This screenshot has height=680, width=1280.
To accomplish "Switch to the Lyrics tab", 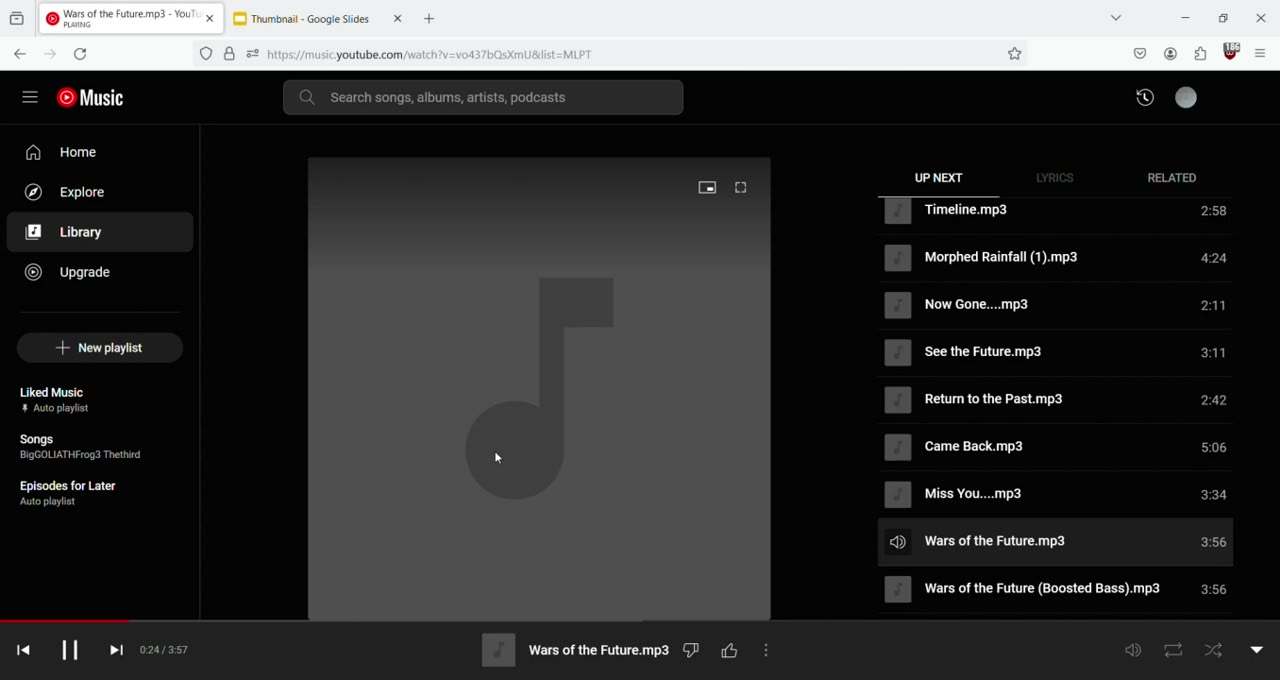I will click(x=1055, y=179).
